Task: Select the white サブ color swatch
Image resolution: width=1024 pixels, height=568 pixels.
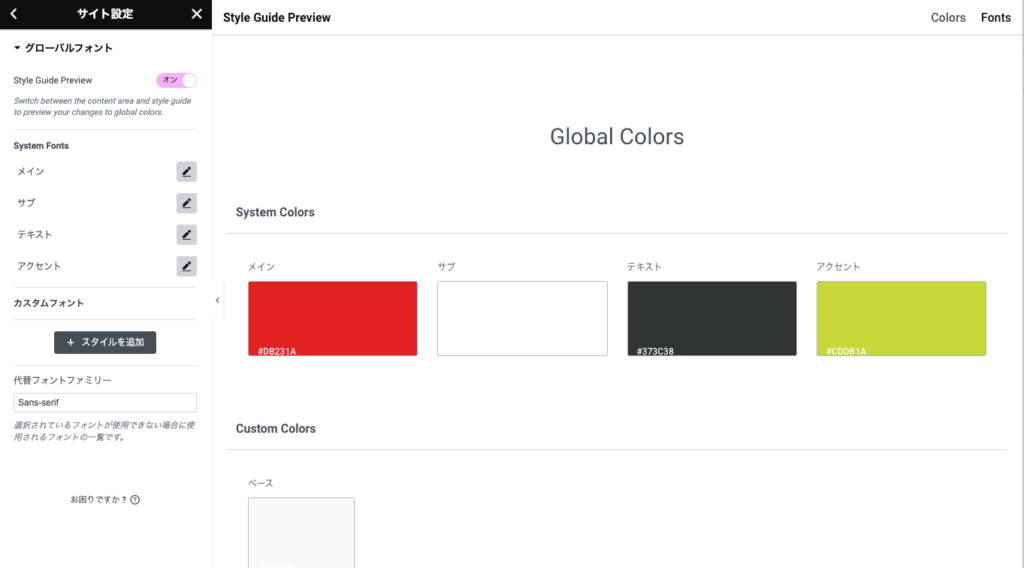Action: pos(522,318)
